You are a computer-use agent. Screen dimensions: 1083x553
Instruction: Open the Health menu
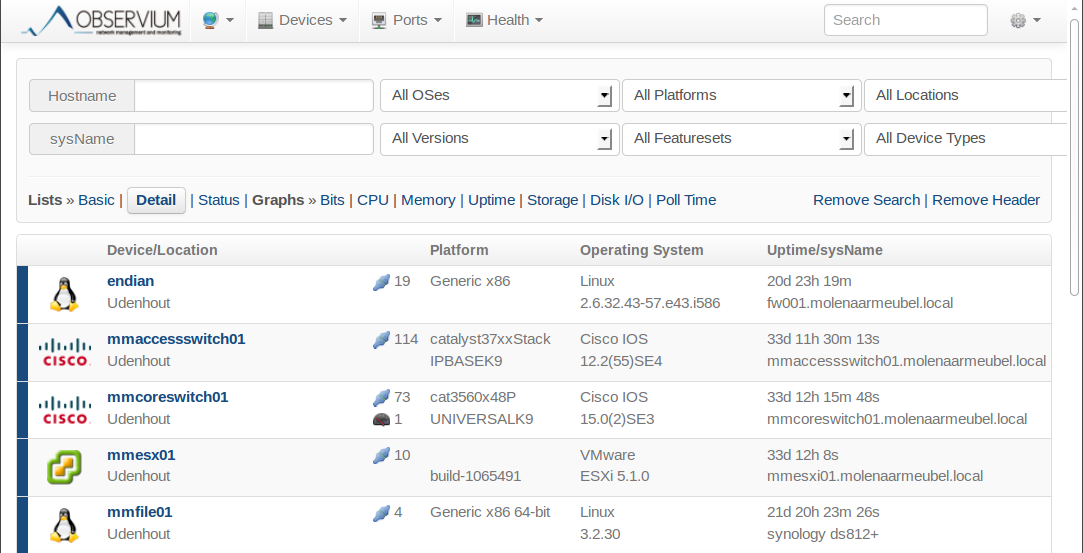(x=504, y=20)
